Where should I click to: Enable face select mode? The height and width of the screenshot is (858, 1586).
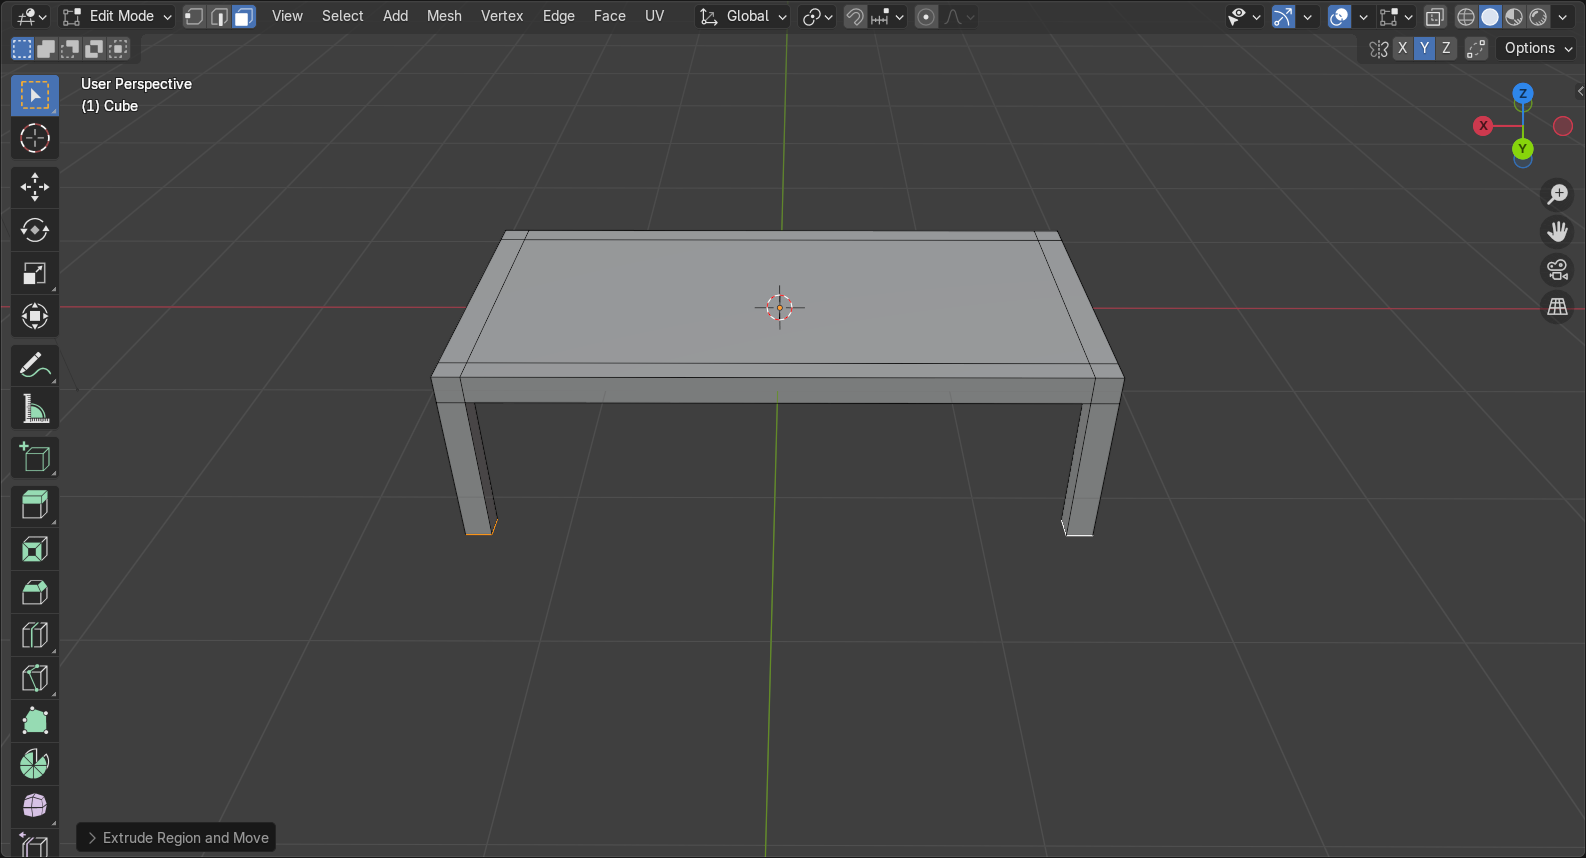(243, 16)
